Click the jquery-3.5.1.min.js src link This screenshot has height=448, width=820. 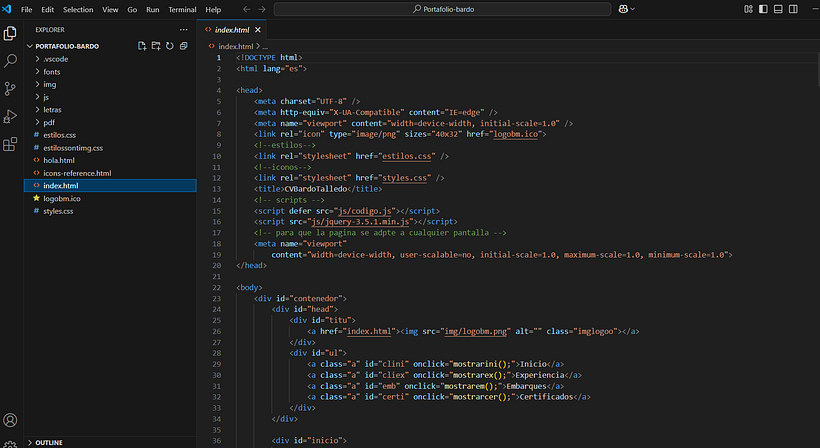360,222
